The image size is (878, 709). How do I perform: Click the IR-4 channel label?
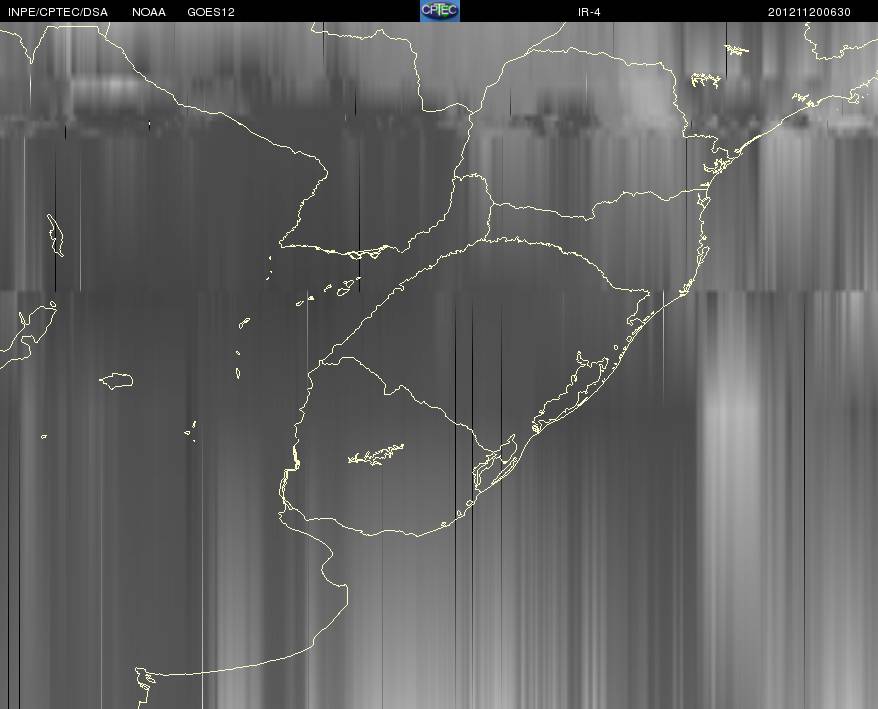(589, 12)
